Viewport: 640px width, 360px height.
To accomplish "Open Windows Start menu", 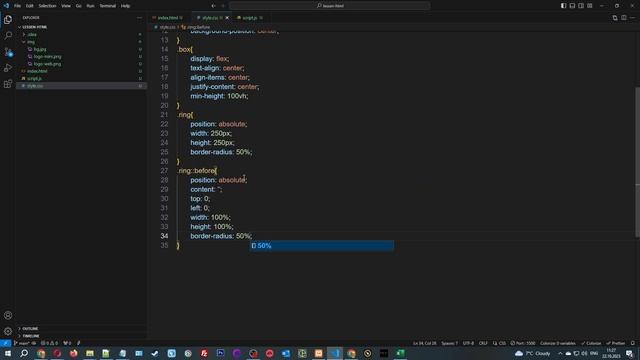I will pos(7,353).
